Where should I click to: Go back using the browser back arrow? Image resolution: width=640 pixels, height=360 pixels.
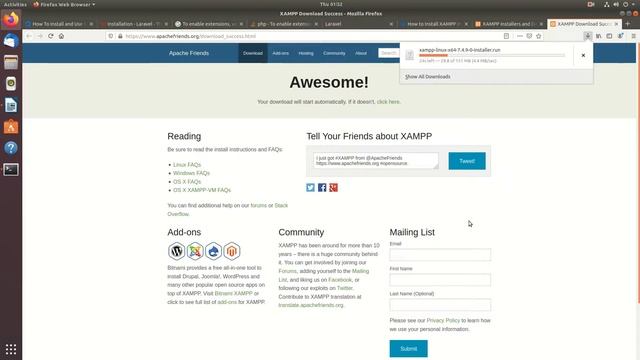(x=29, y=36)
